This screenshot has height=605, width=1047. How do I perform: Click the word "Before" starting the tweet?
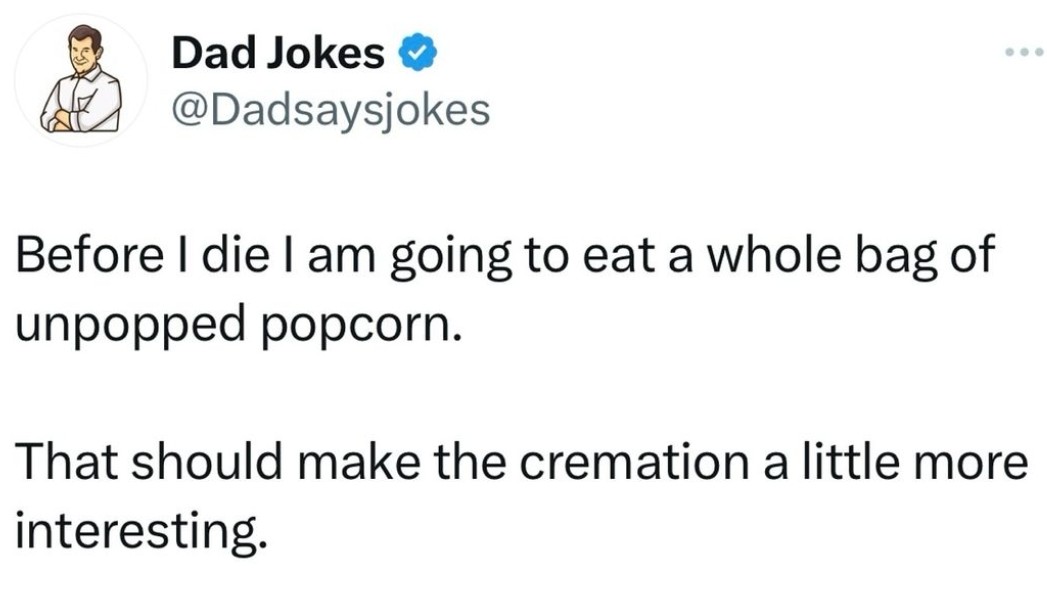[x=89, y=255]
